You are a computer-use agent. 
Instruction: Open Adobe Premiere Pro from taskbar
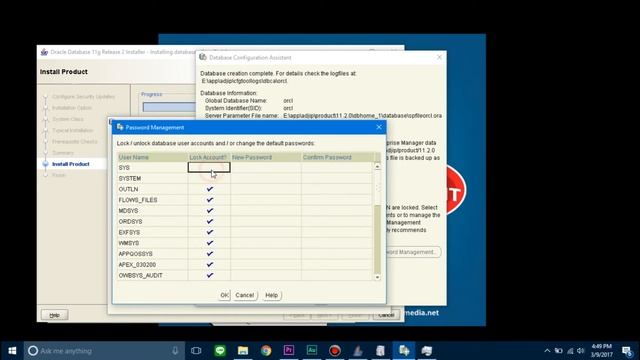click(x=289, y=351)
